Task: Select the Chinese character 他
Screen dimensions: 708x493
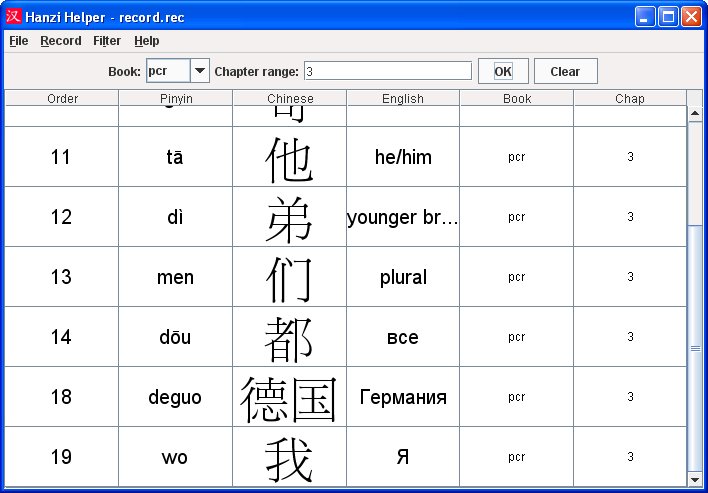Action: (289, 159)
